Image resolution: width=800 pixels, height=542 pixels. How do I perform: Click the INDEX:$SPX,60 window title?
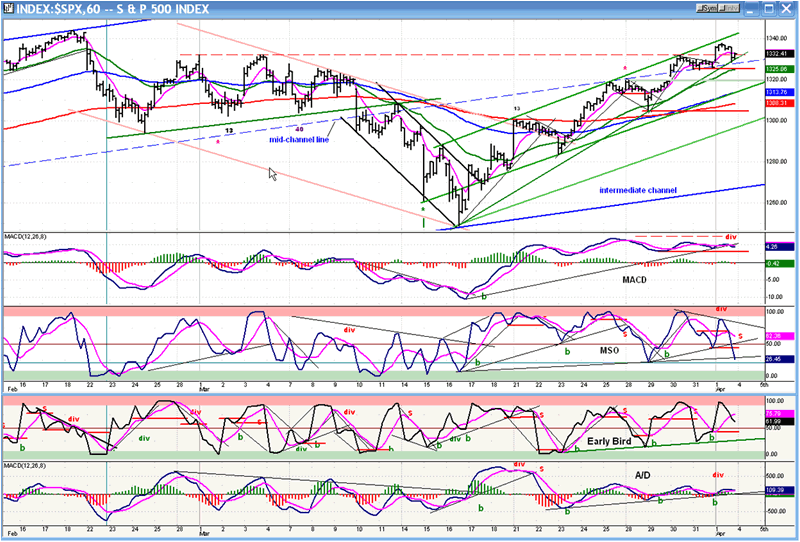pos(113,9)
